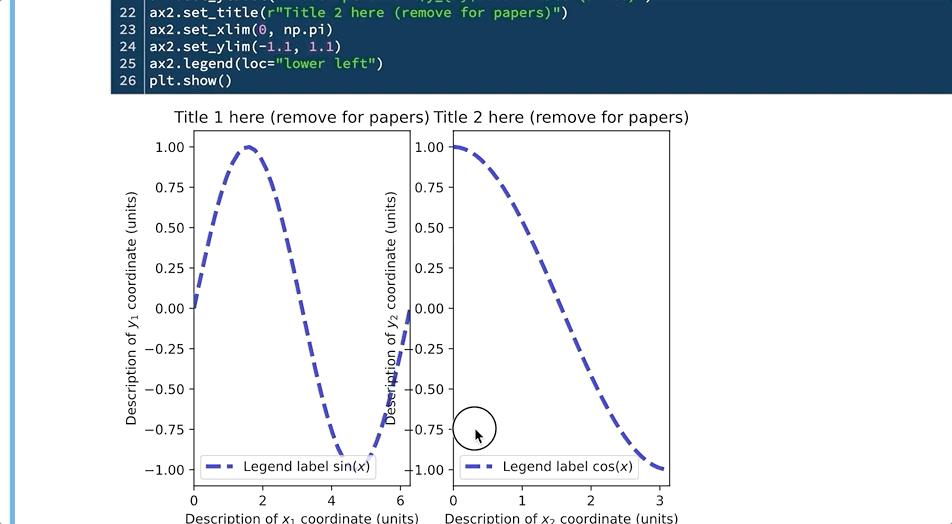Click the code line ax2.legend(loc="lower left")
This screenshot has height=524, width=952.
pos(266,64)
